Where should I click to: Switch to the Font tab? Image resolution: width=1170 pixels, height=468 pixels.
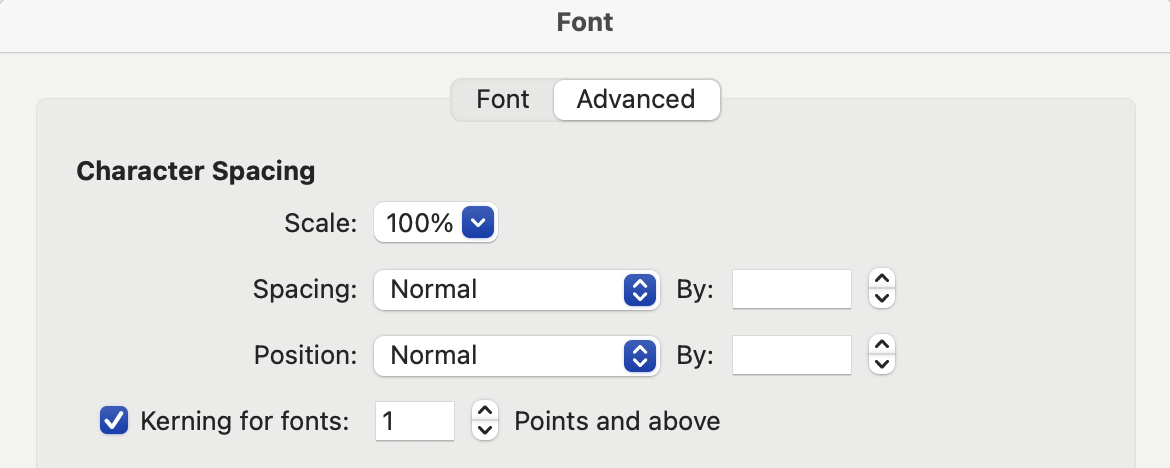pyautogui.click(x=503, y=100)
